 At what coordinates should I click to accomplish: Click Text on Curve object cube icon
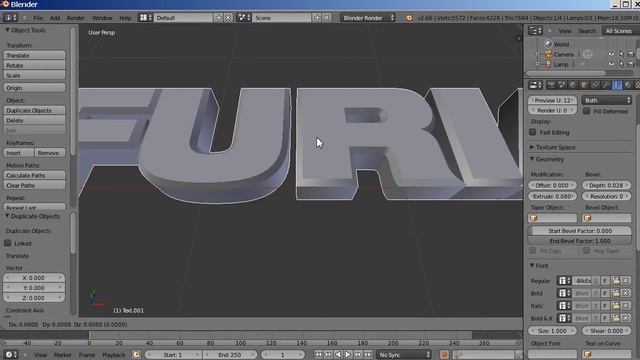[588, 354]
